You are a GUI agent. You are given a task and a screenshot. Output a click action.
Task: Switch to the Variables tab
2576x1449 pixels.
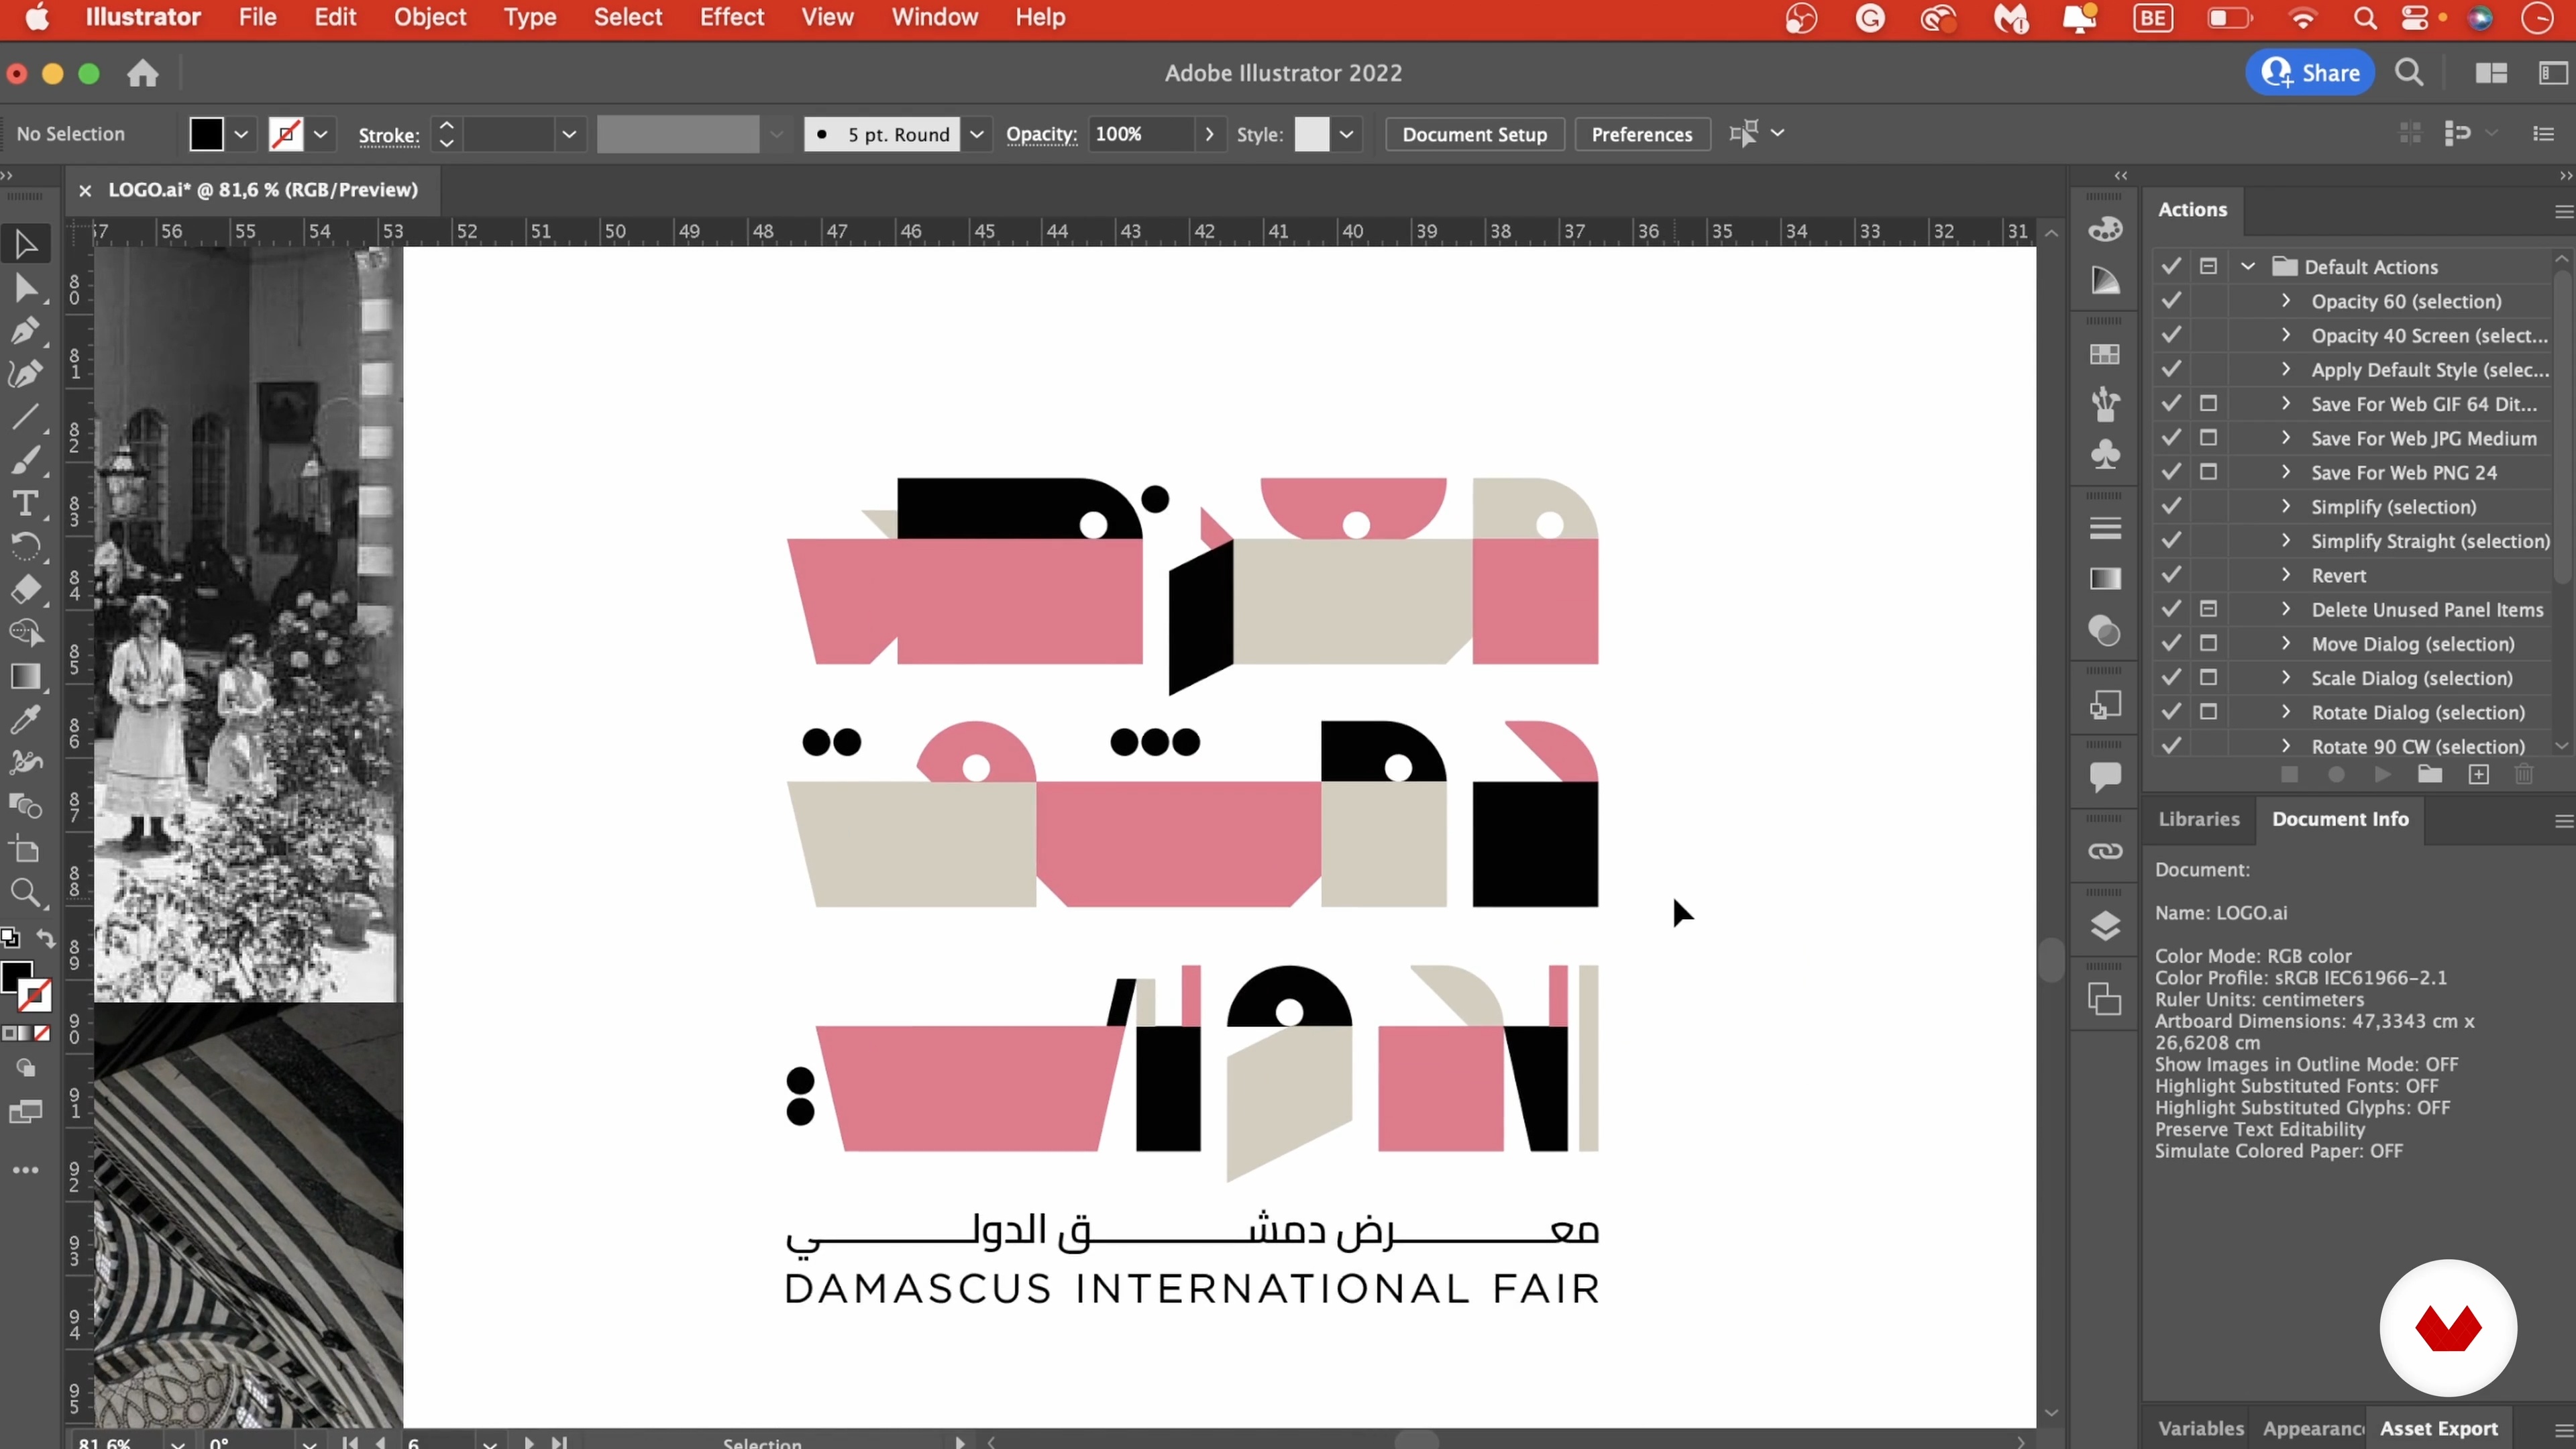click(2200, 1428)
